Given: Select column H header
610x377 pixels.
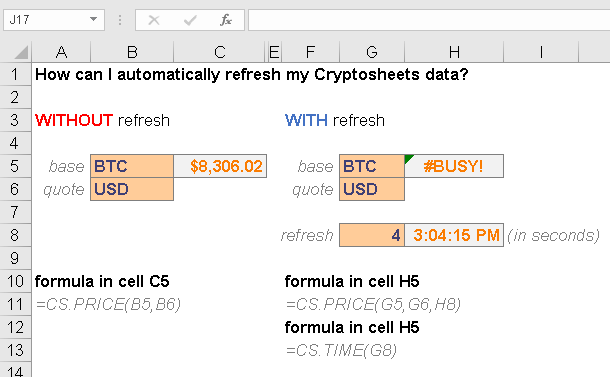Looking at the screenshot, I should click(454, 52).
